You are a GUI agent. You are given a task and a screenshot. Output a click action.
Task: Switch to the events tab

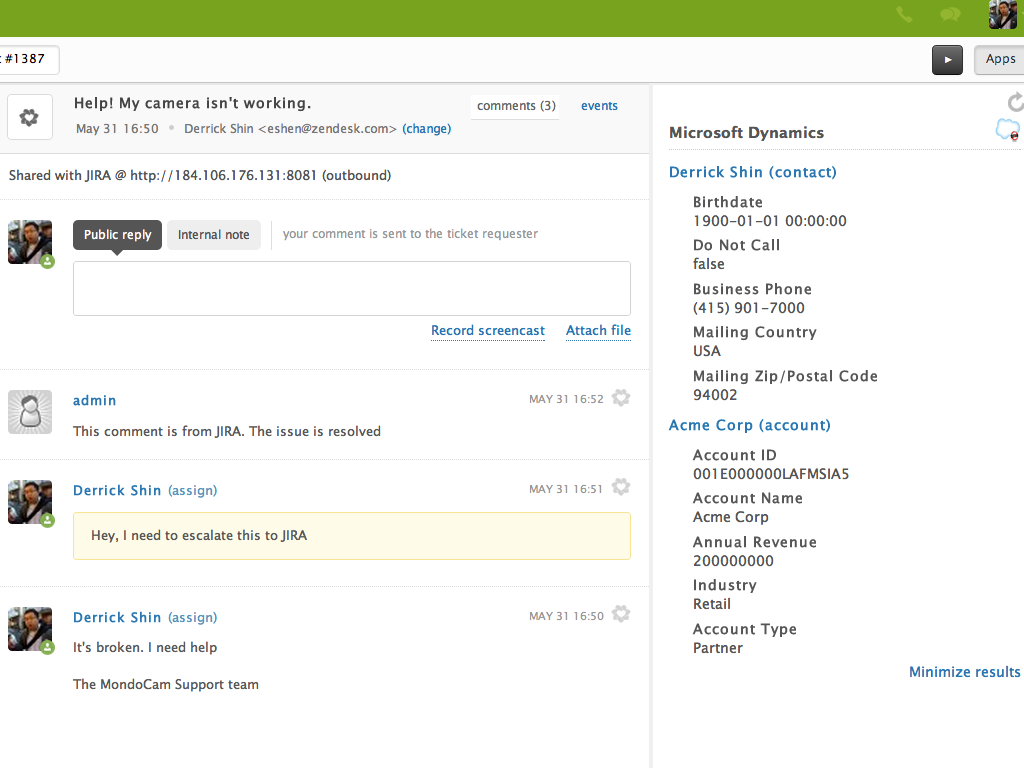pyautogui.click(x=599, y=106)
